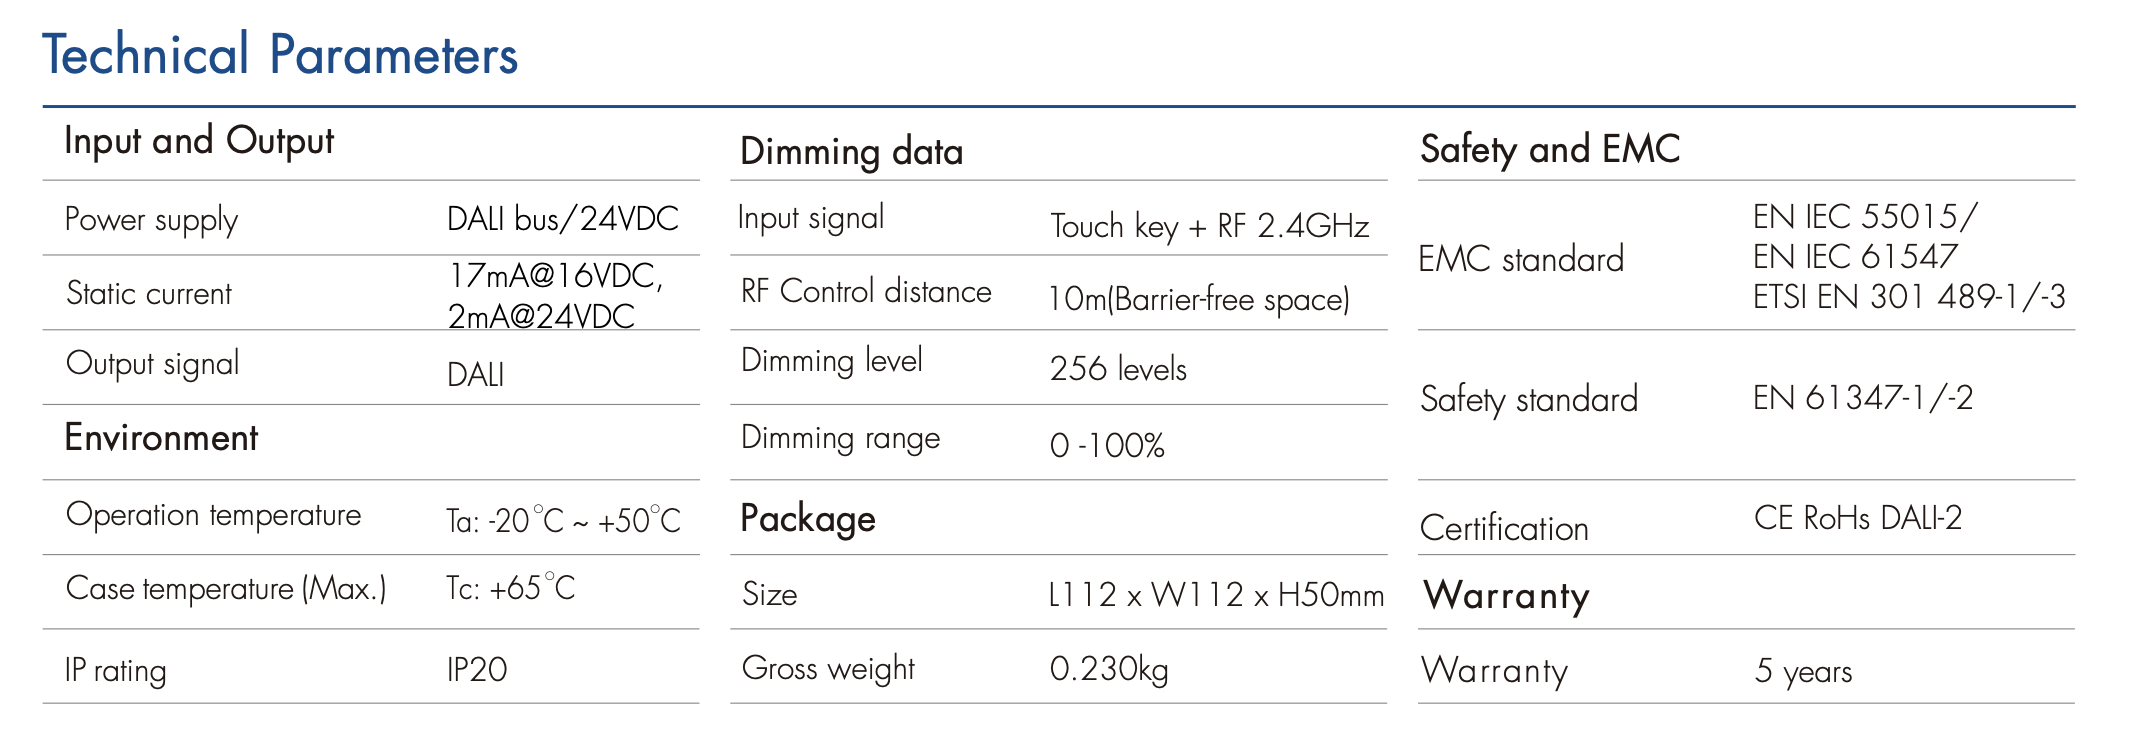Click the 0 -100% dimming range value
The width and height of the screenshot is (2152, 738).
point(1107,446)
